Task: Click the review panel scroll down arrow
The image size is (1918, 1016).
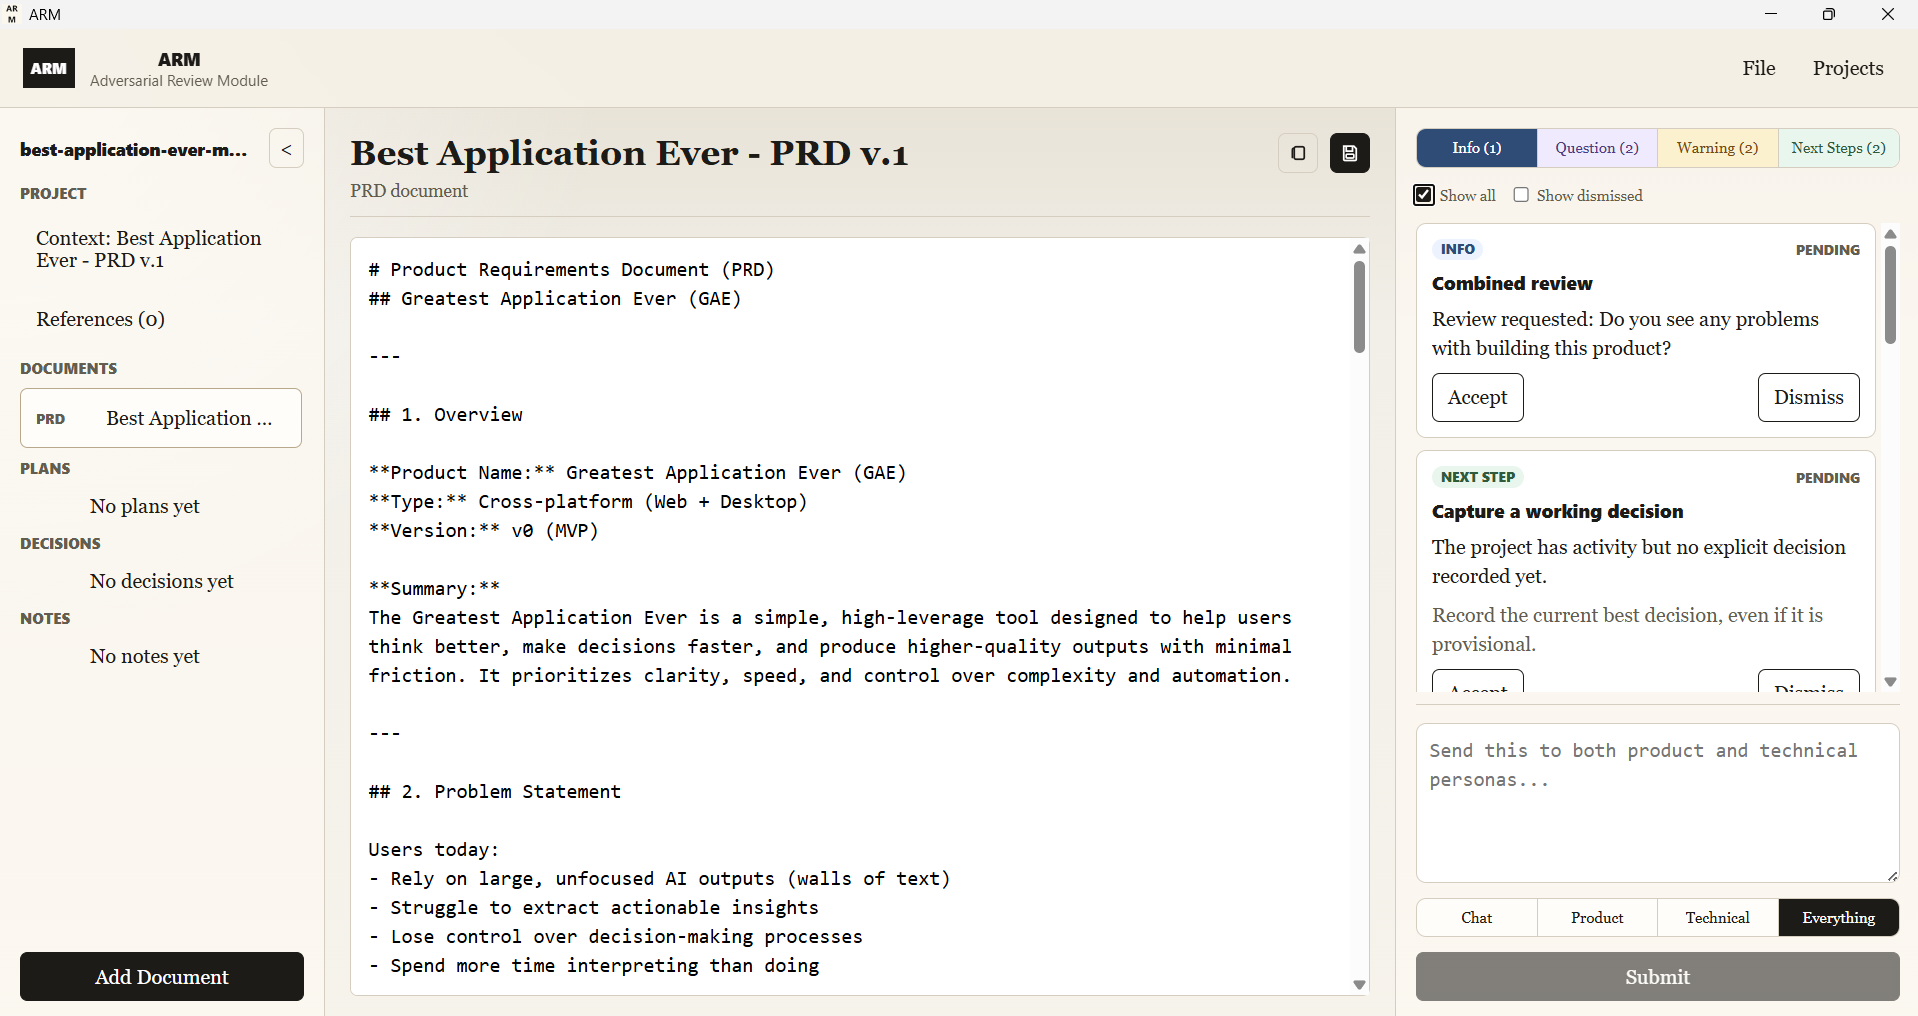Action: coord(1890,682)
